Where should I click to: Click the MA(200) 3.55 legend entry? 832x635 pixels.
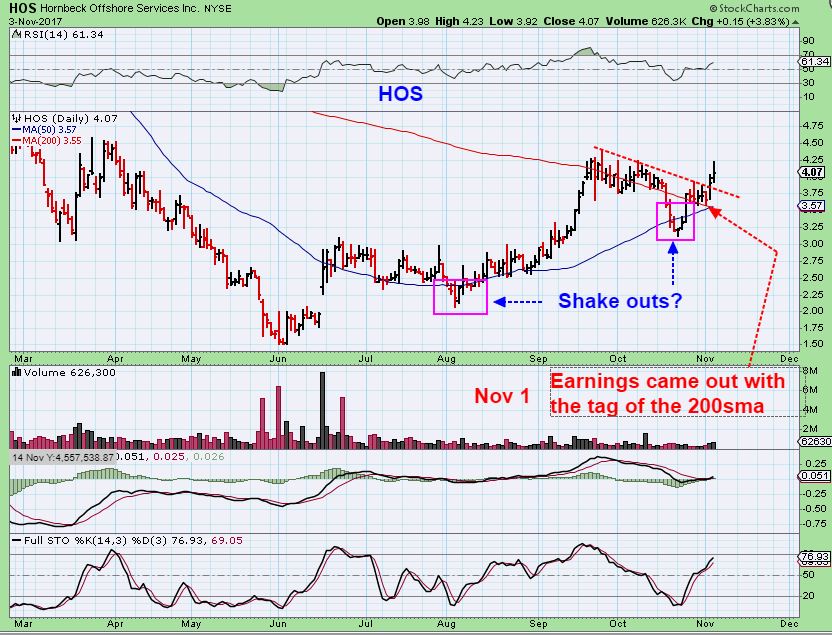(52, 141)
